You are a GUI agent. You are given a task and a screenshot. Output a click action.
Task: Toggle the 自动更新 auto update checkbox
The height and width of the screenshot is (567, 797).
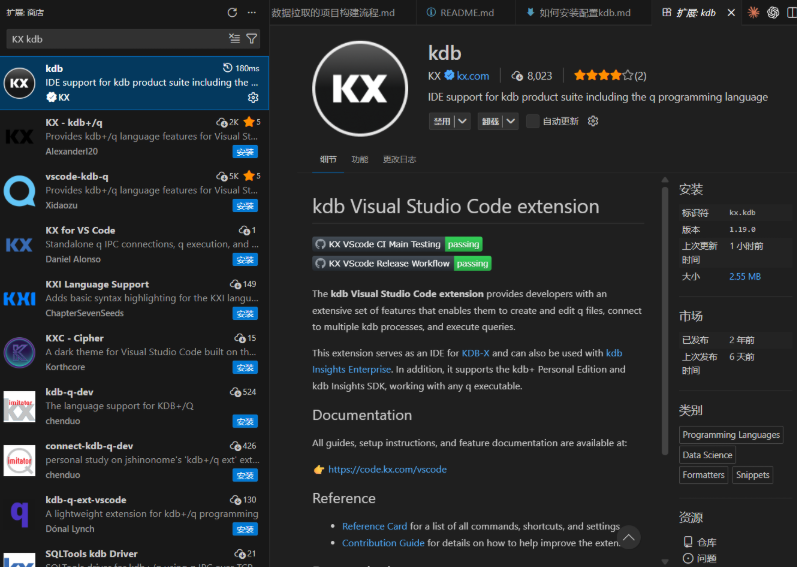(x=532, y=121)
